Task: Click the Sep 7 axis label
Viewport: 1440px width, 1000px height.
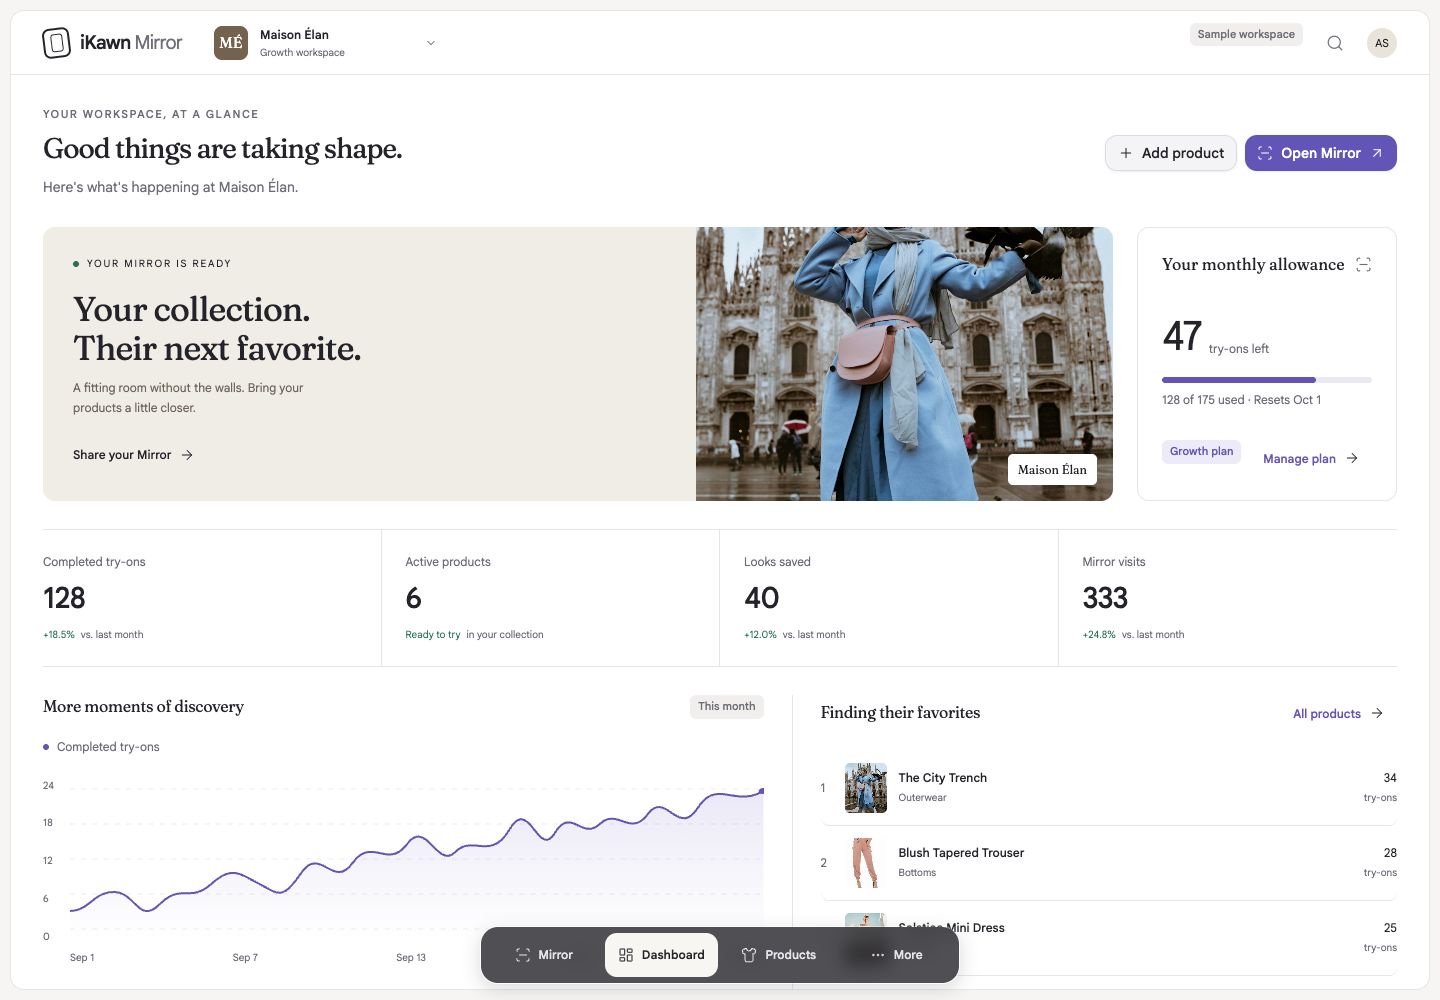Action: point(245,958)
